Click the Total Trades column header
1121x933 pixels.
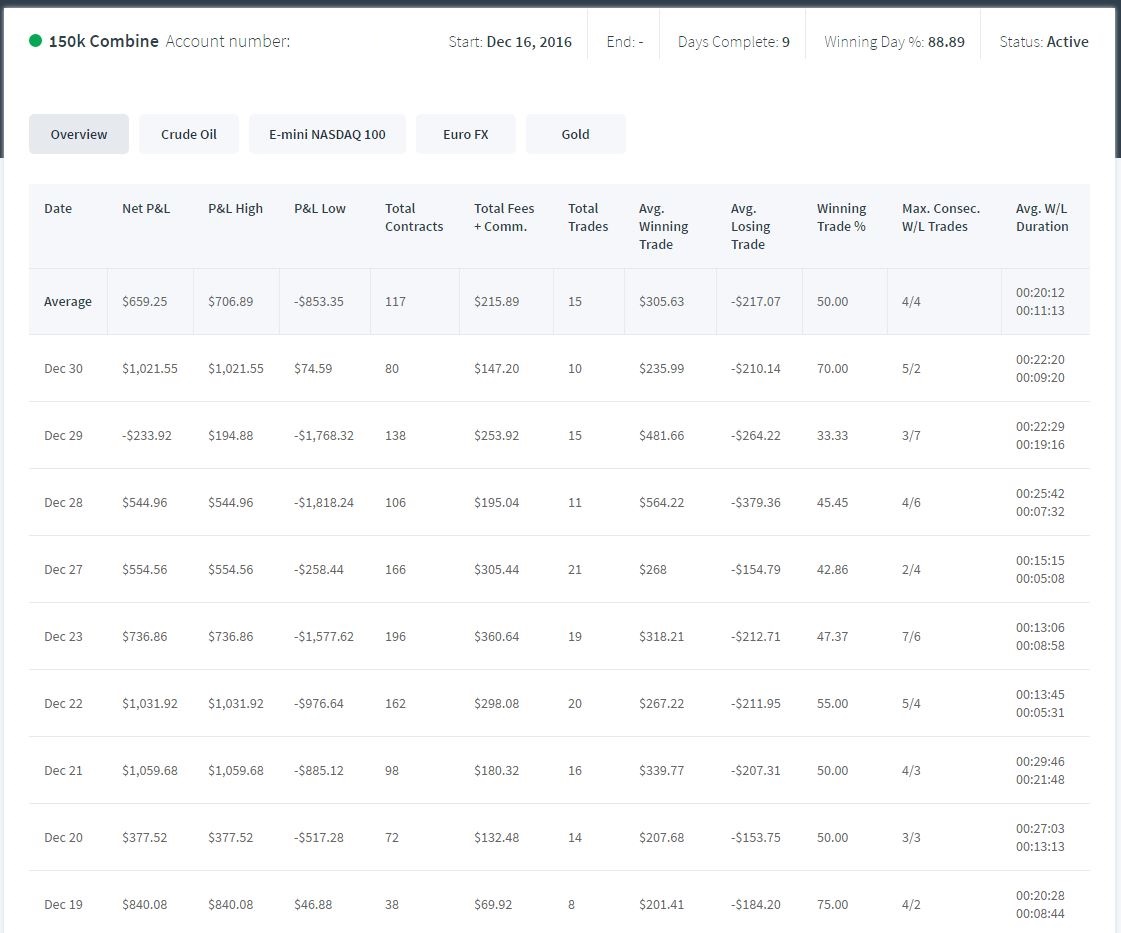pyautogui.click(x=588, y=217)
